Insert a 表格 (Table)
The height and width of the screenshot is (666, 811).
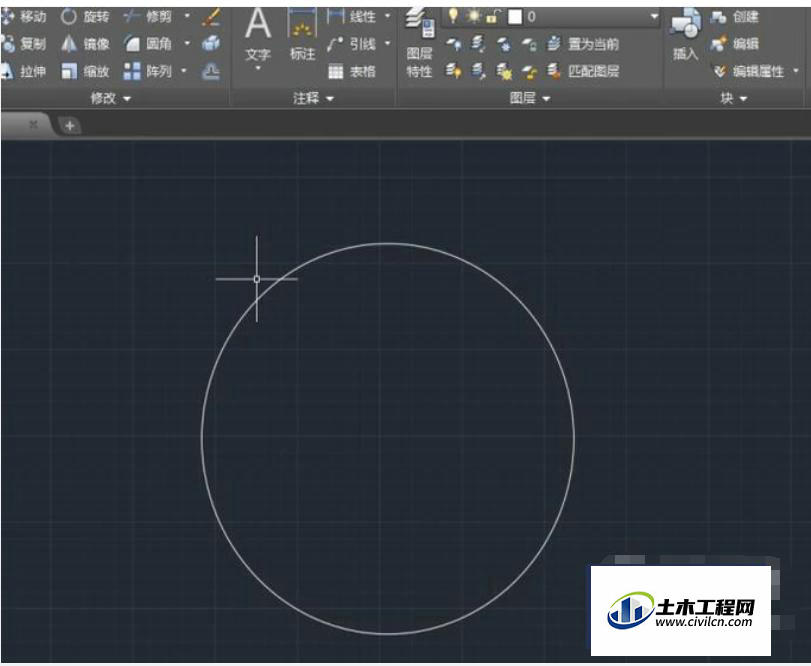click(x=352, y=71)
